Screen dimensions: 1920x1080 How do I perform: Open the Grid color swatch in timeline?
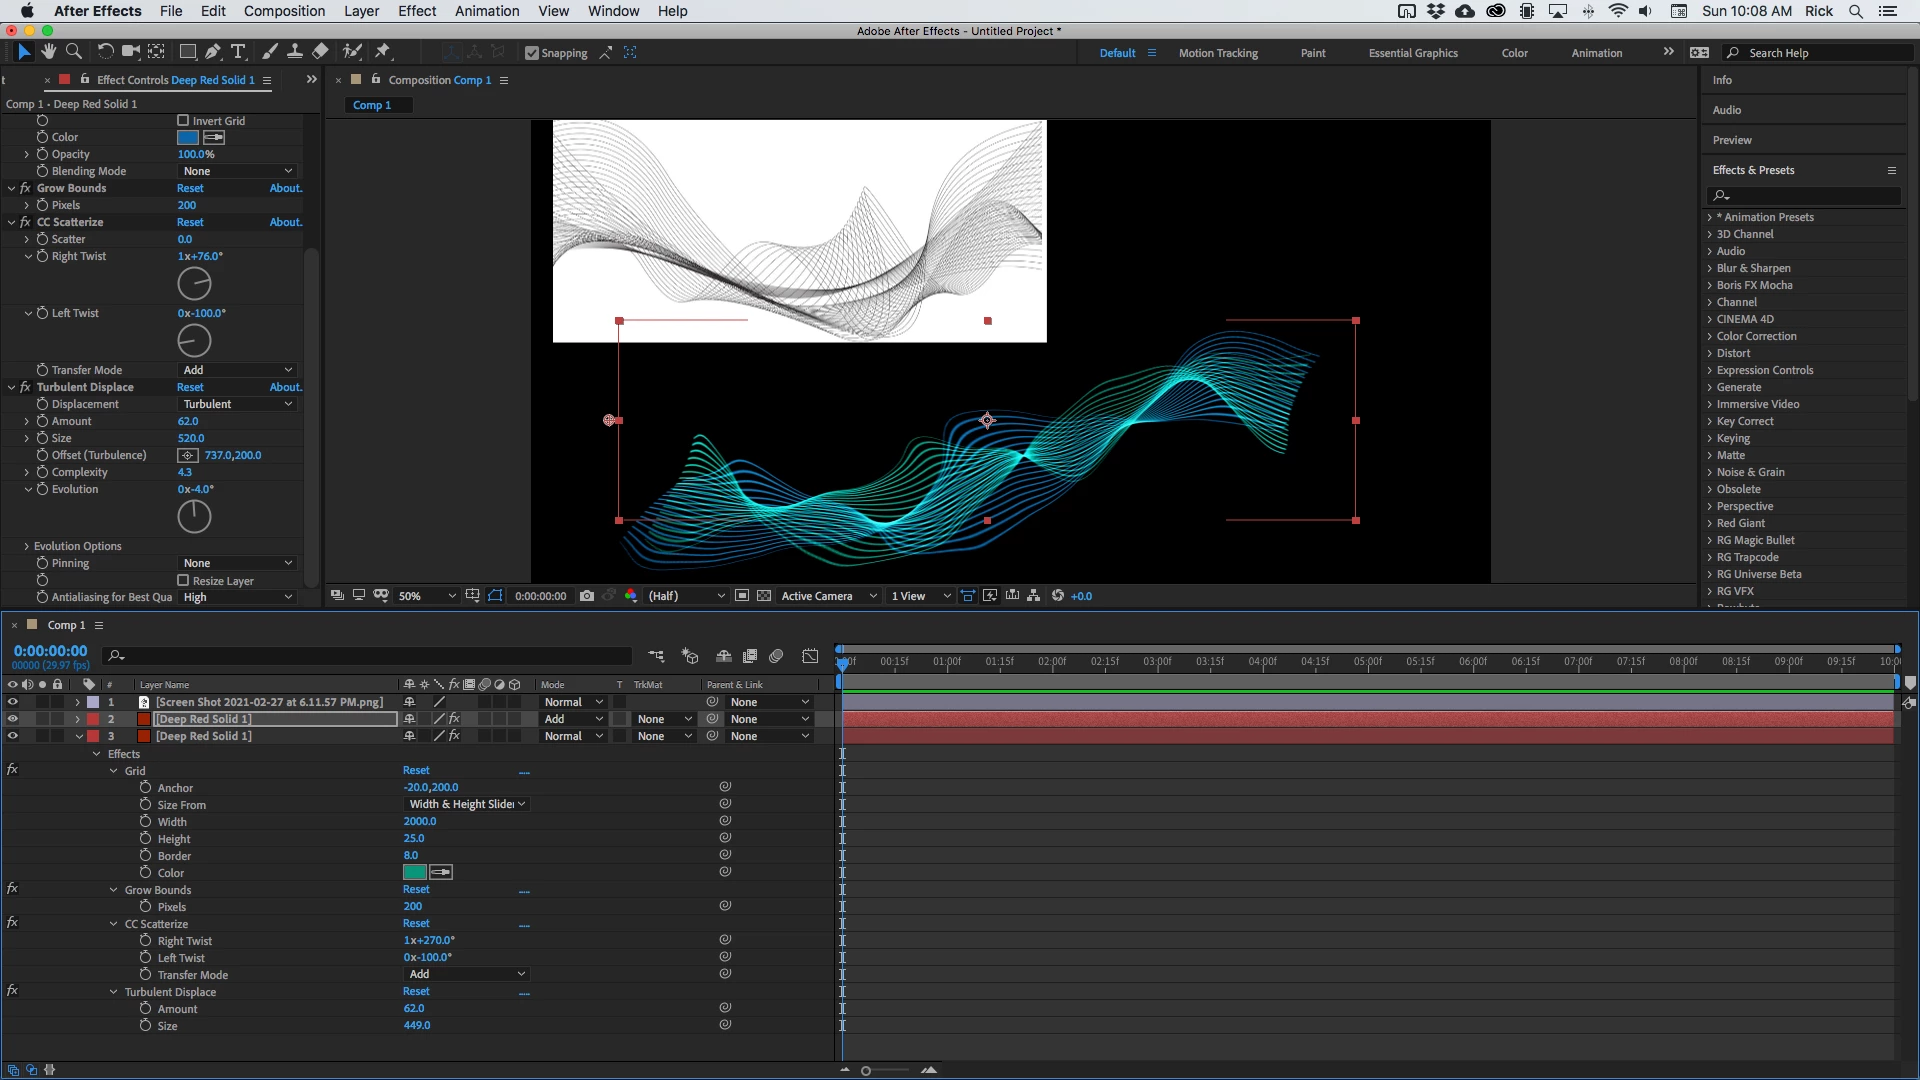[415, 873]
